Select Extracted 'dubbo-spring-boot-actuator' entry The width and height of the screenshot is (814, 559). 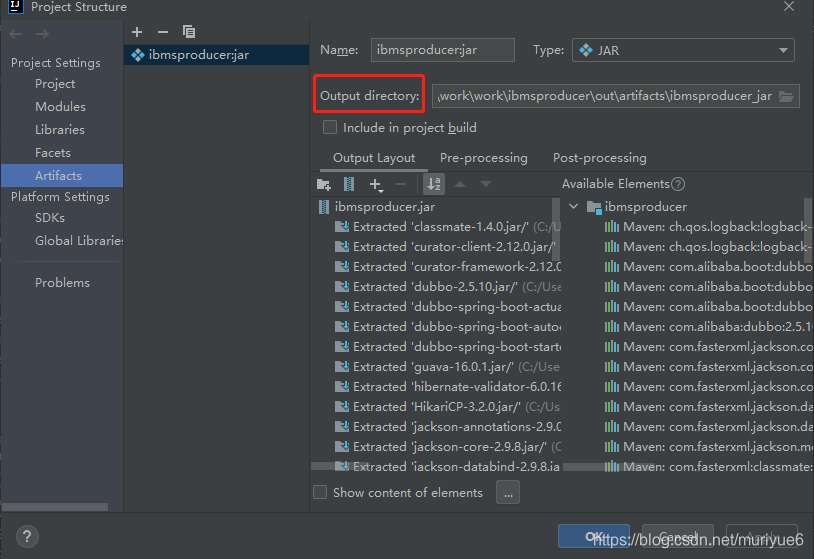tap(447, 307)
